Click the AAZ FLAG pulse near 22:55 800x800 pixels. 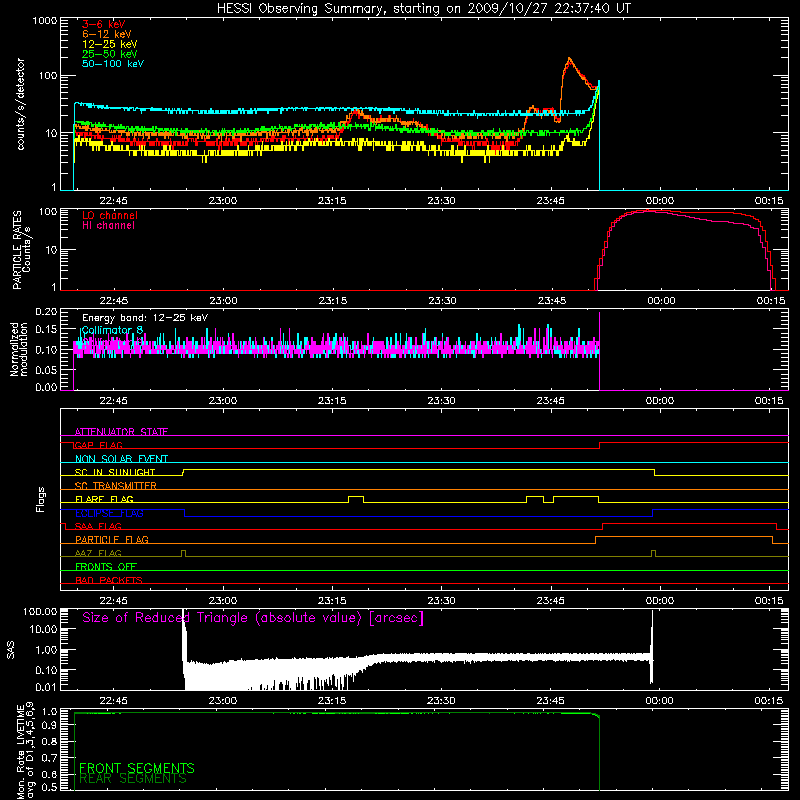pos(184,553)
